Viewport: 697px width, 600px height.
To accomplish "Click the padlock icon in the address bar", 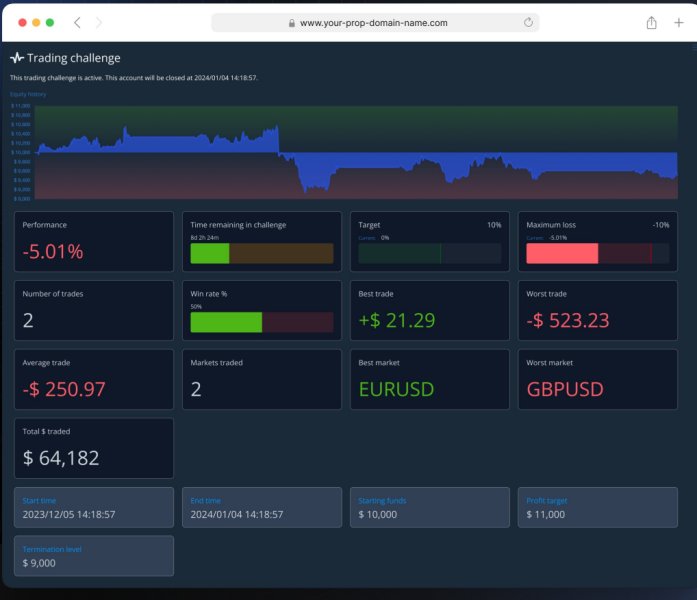I will click(292, 22).
